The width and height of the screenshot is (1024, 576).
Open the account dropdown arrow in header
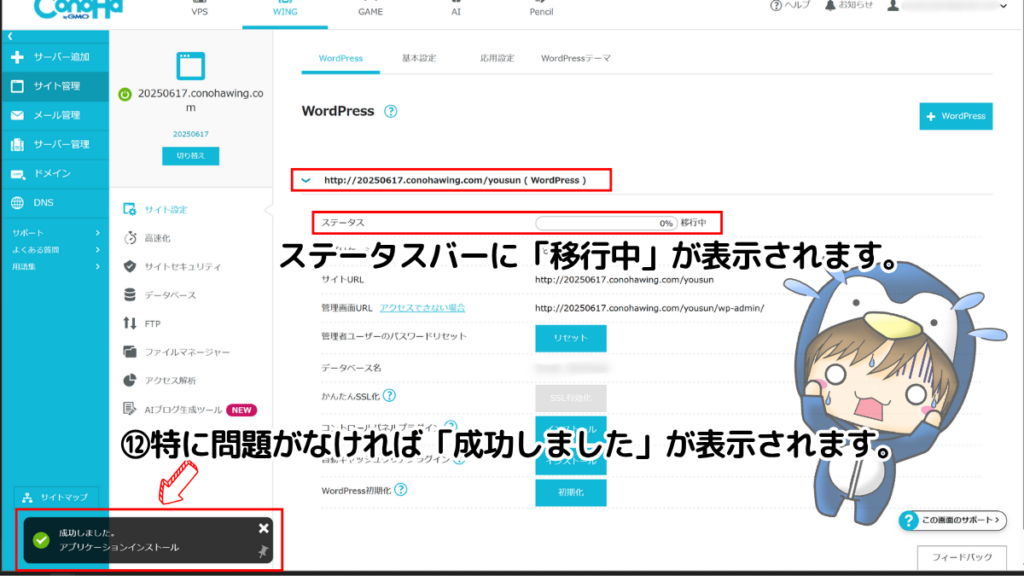1003,6
